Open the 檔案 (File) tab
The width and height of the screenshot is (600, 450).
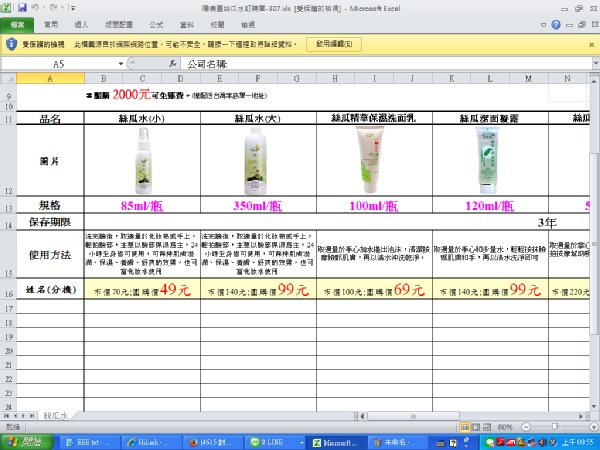pyautogui.click(x=16, y=23)
